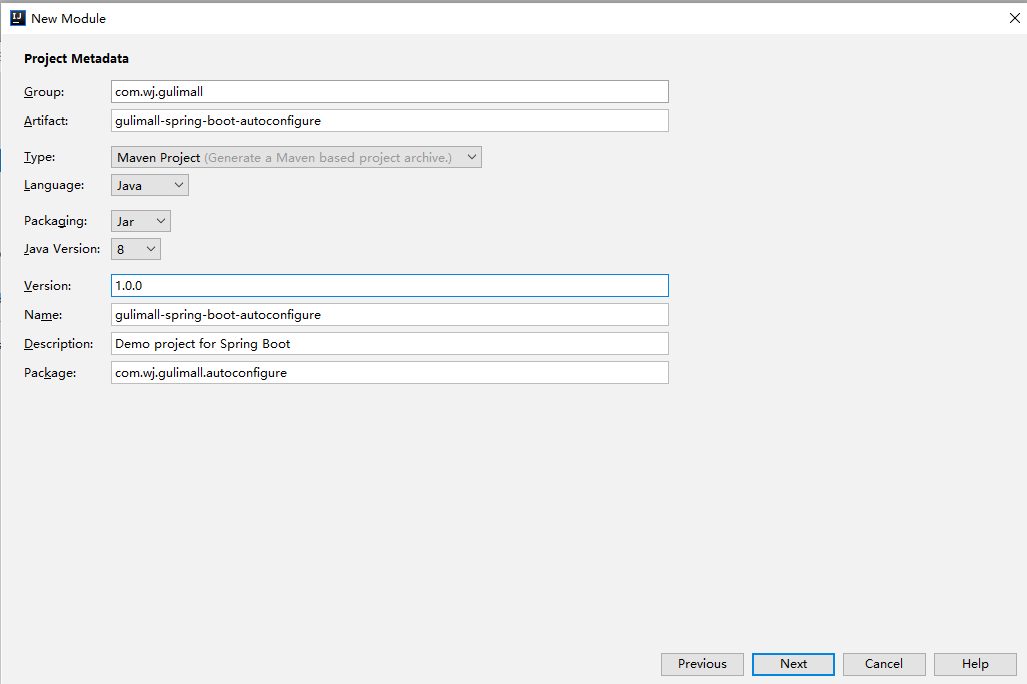Image resolution: width=1027 pixels, height=684 pixels.
Task: Click the Group input field
Action: 389,92
